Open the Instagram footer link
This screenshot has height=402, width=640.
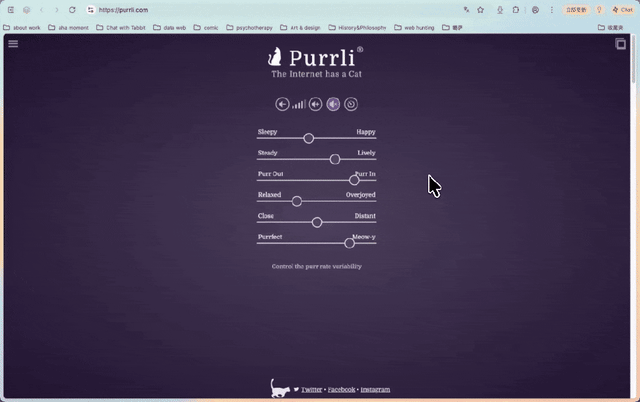[x=375, y=390]
